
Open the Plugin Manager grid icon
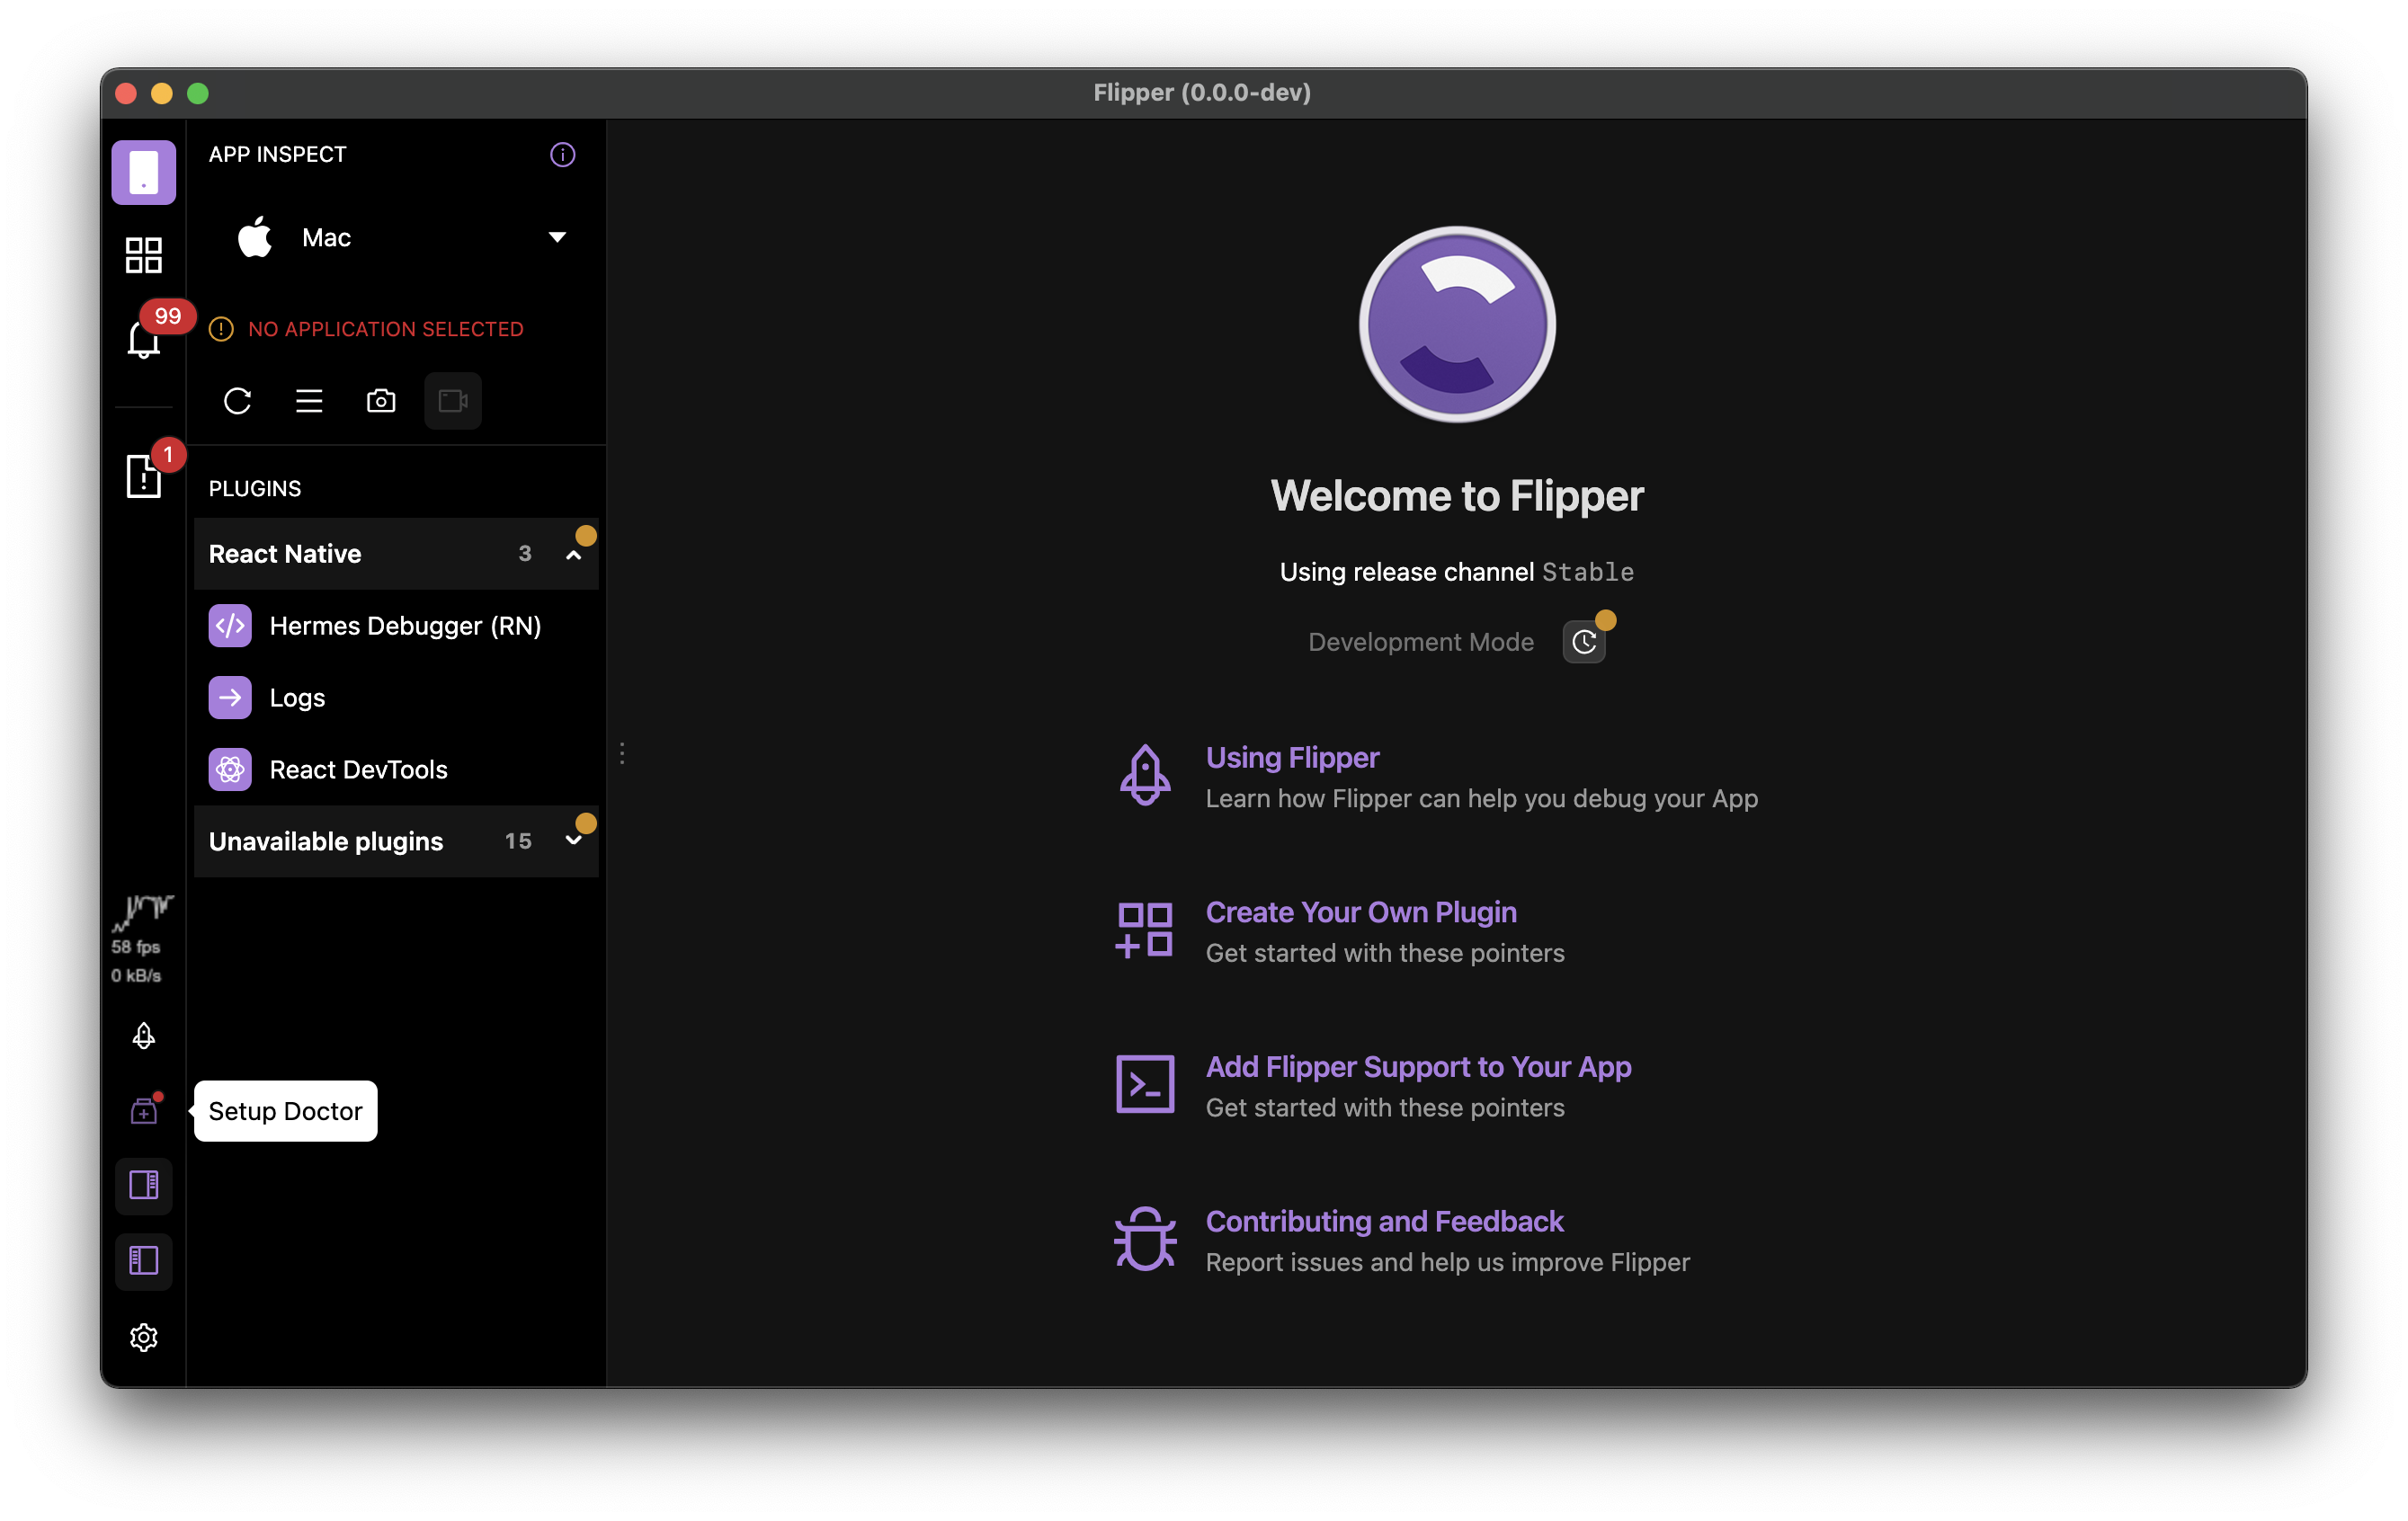(x=143, y=255)
